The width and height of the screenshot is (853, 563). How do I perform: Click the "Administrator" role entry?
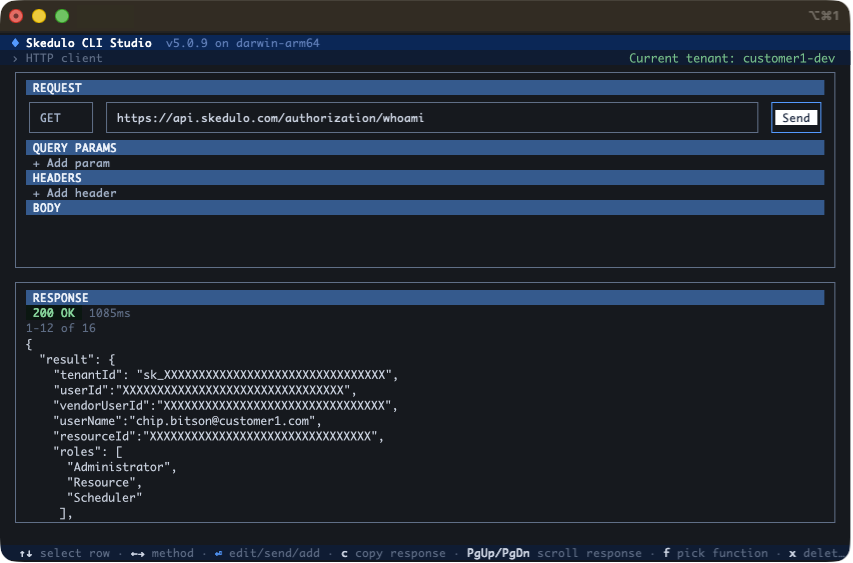pyautogui.click(x=121, y=467)
